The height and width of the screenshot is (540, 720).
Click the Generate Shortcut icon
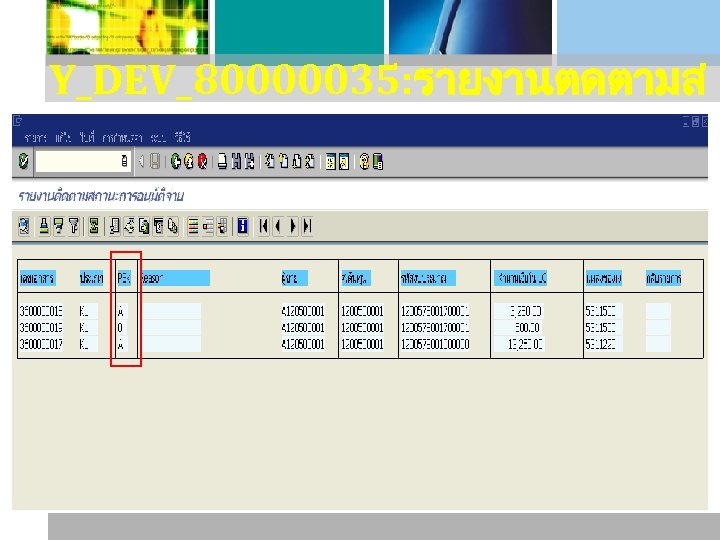click(344, 162)
